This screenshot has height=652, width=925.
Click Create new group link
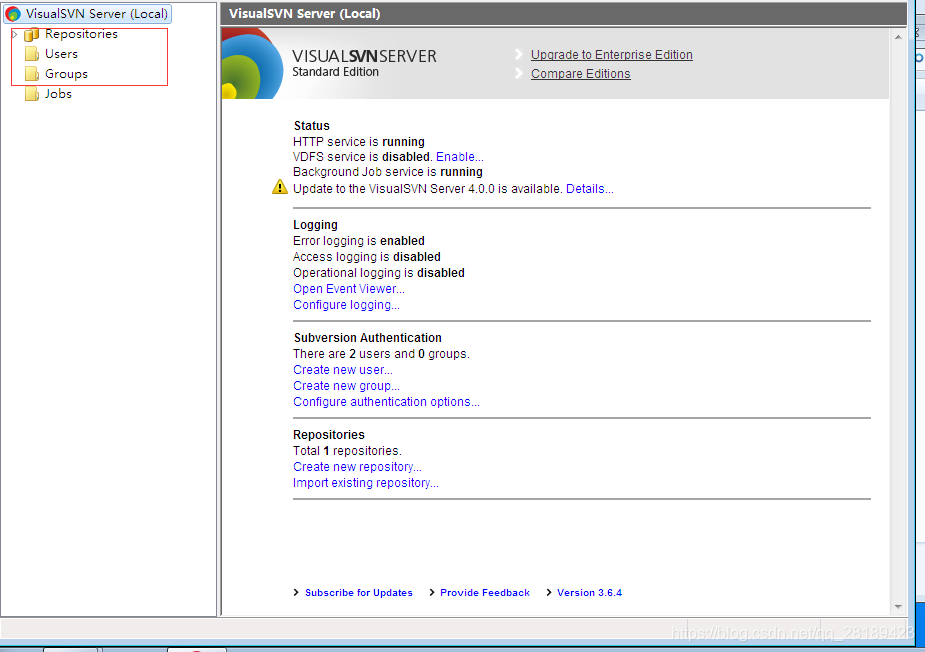[x=346, y=386]
